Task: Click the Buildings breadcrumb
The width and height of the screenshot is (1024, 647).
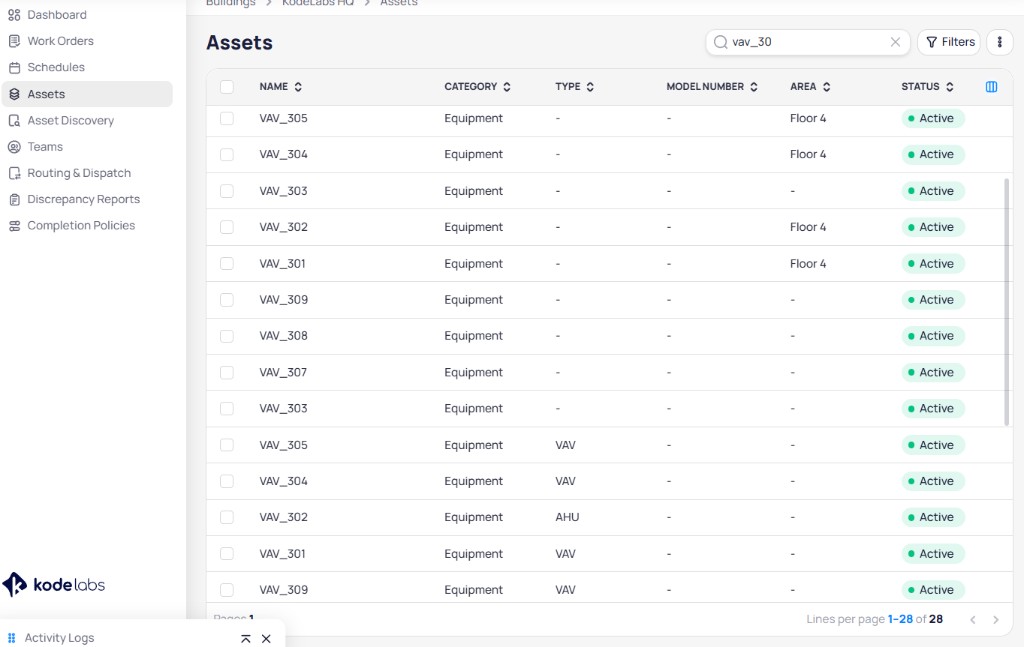Action: 231,3
